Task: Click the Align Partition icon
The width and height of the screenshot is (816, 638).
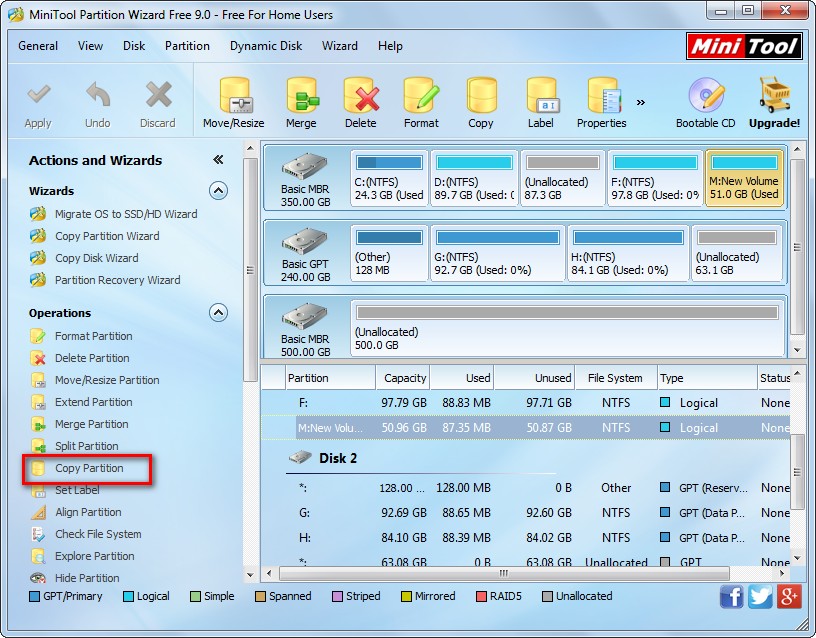Action: (38, 512)
